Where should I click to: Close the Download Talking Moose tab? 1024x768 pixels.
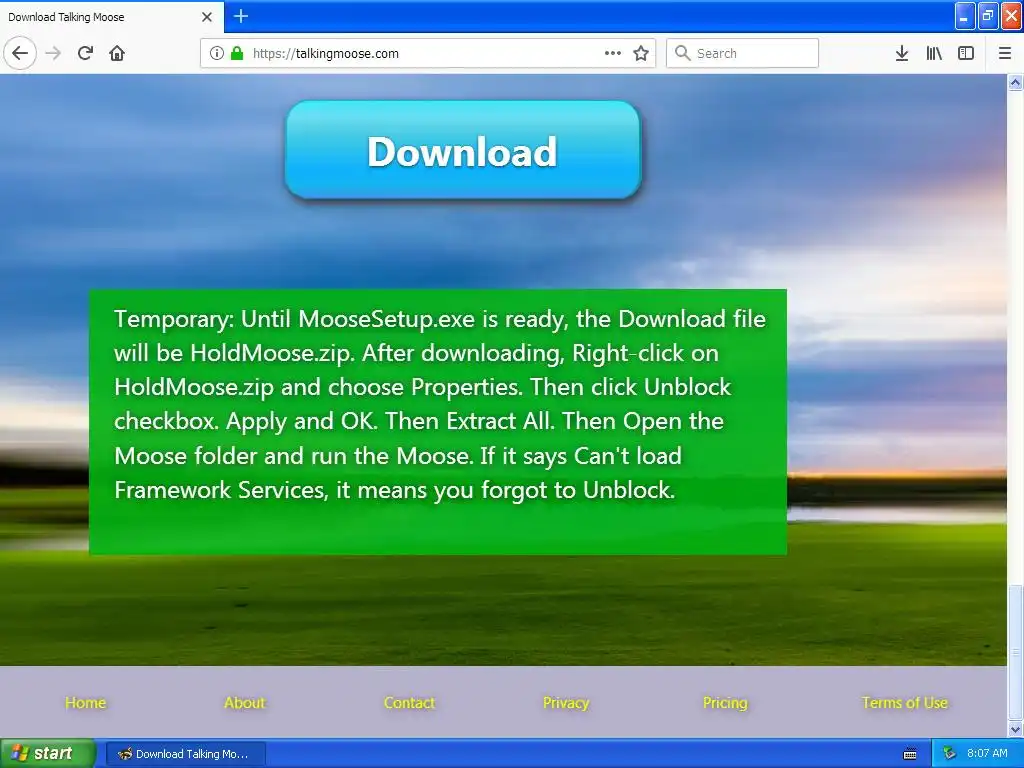pos(207,17)
